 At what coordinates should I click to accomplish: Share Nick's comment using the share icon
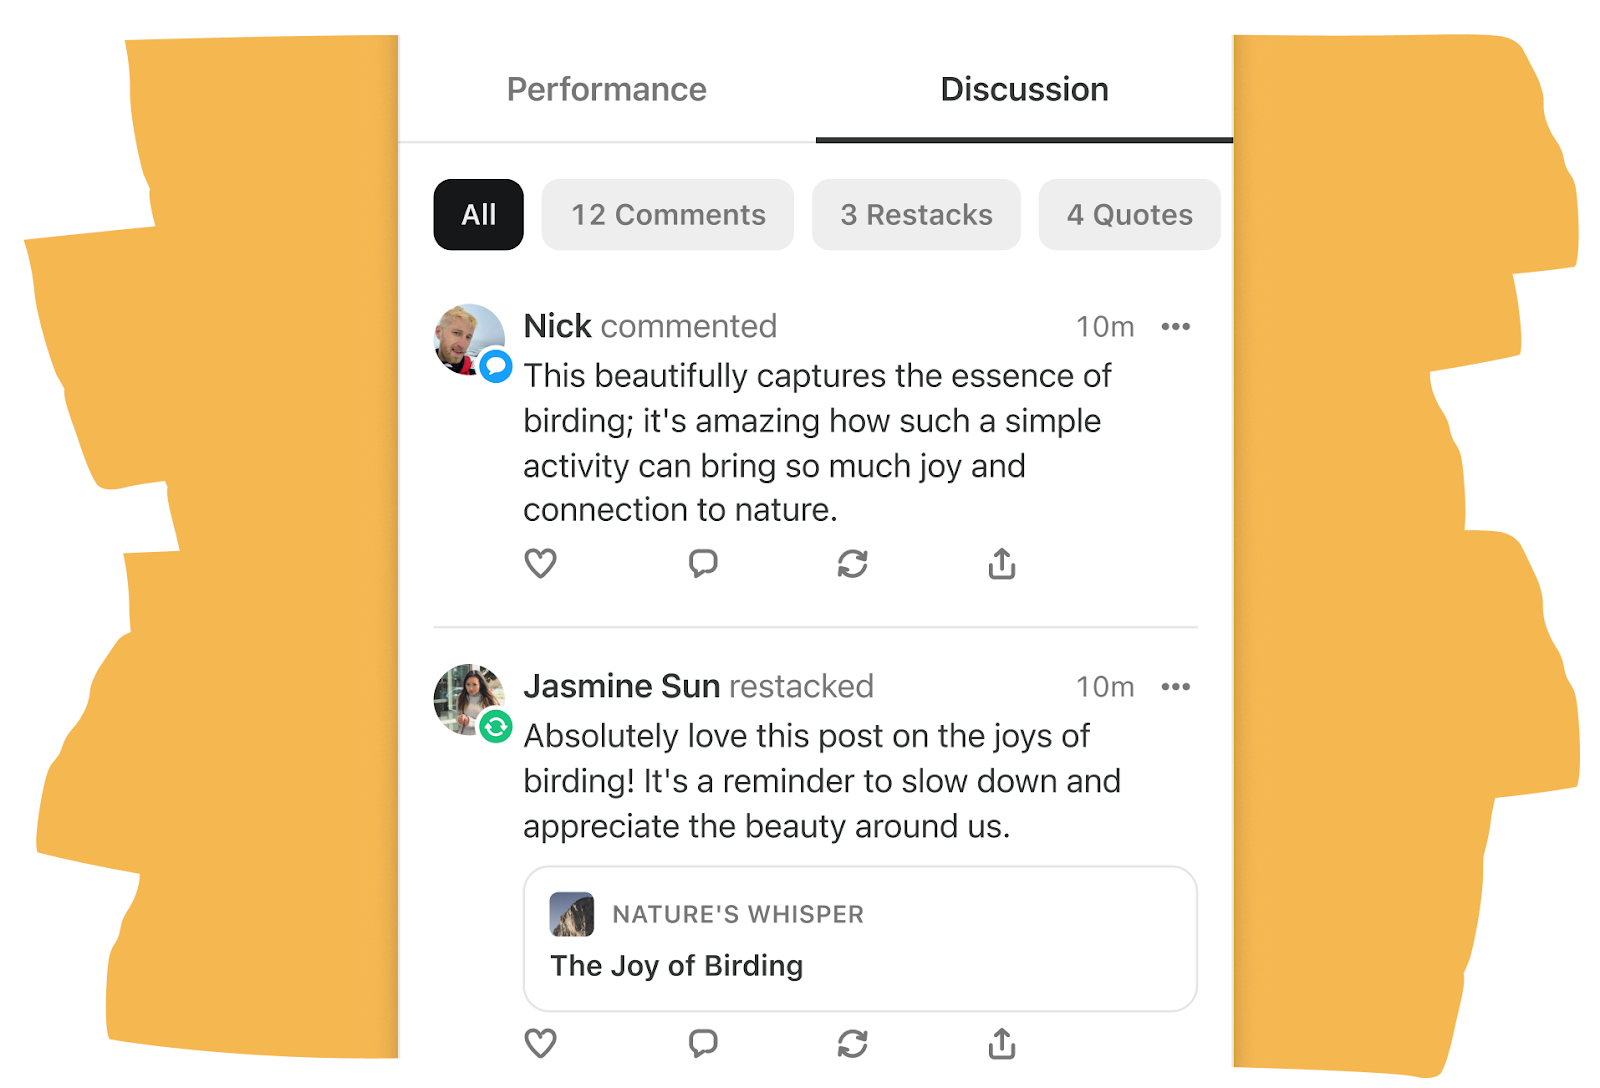pyautogui.click(x=1000, y=563)
